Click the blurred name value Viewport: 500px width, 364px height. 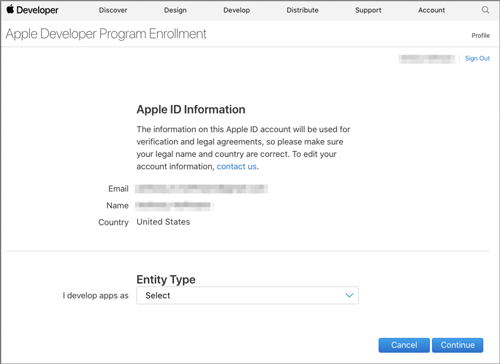click(x=174, y=205)
